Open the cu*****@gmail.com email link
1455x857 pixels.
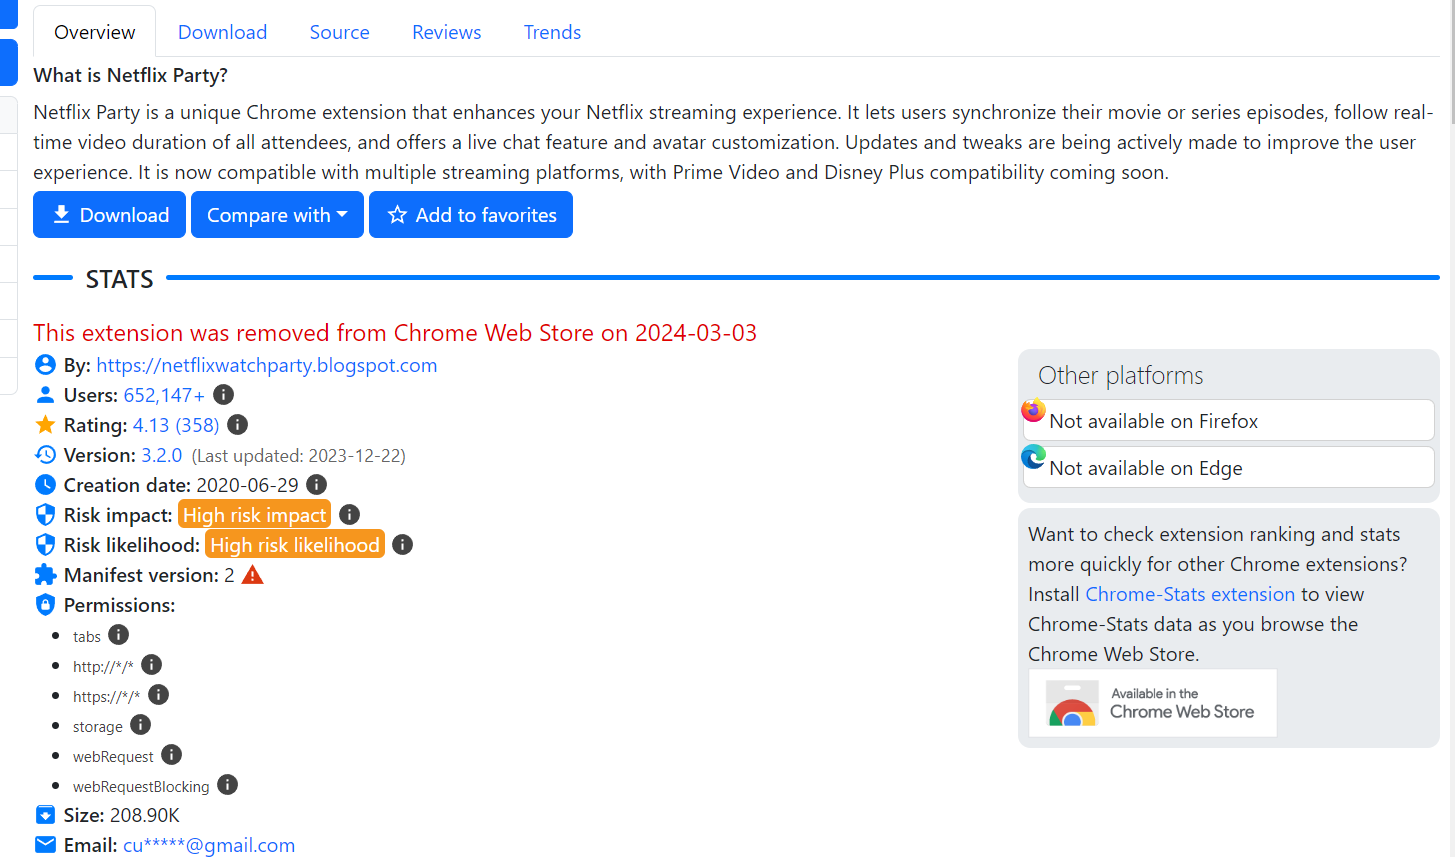pyautogui.click(x=209, y=845)
